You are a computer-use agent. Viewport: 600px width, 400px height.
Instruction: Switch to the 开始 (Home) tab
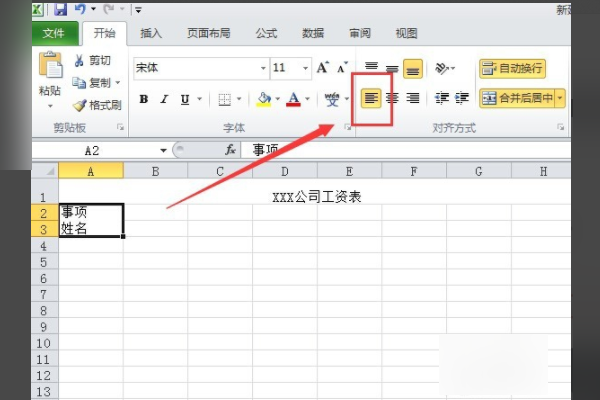(x=104, y=33)
